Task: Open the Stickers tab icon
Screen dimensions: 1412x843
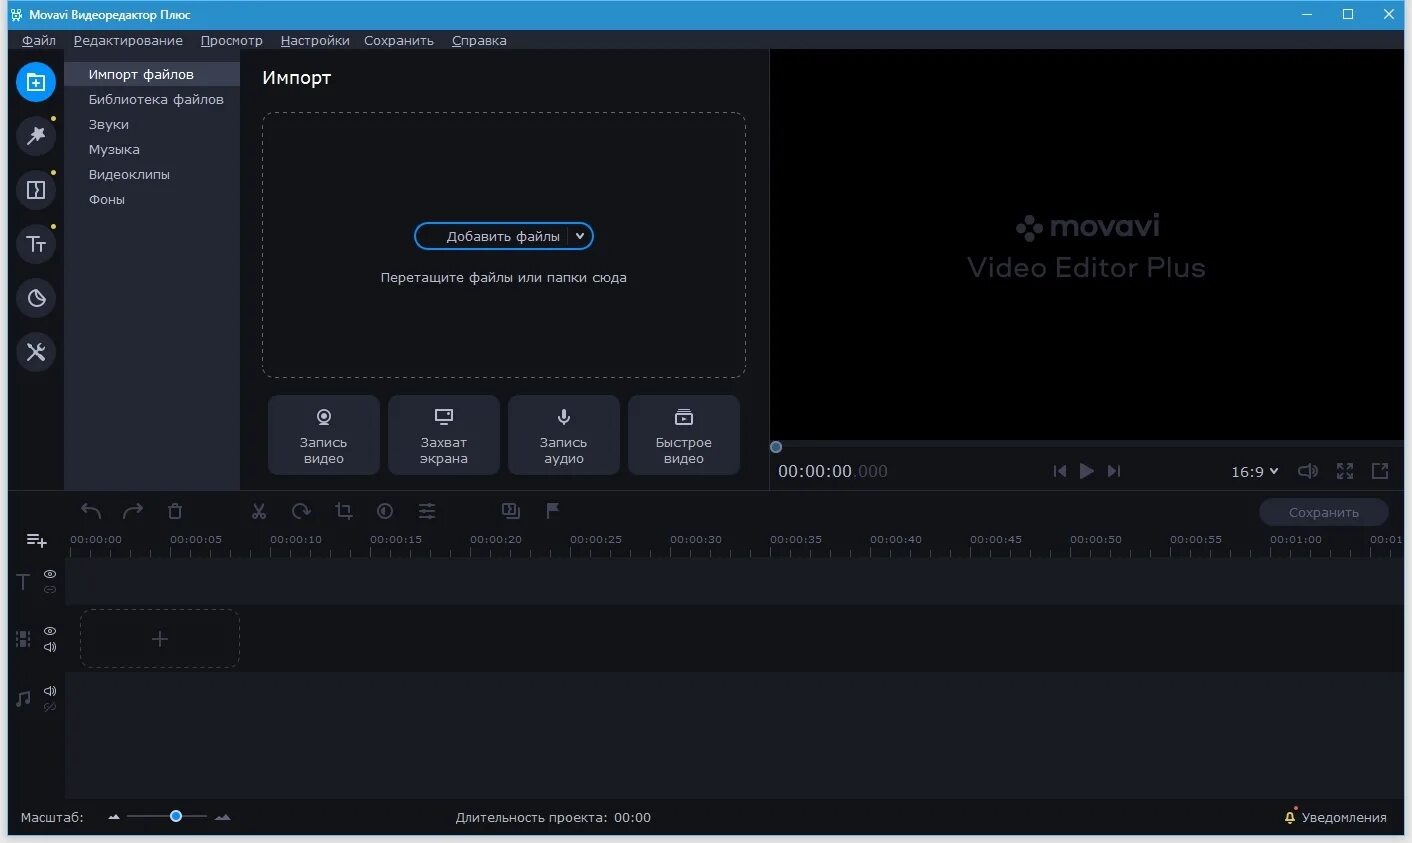Action: pos(36,297)
